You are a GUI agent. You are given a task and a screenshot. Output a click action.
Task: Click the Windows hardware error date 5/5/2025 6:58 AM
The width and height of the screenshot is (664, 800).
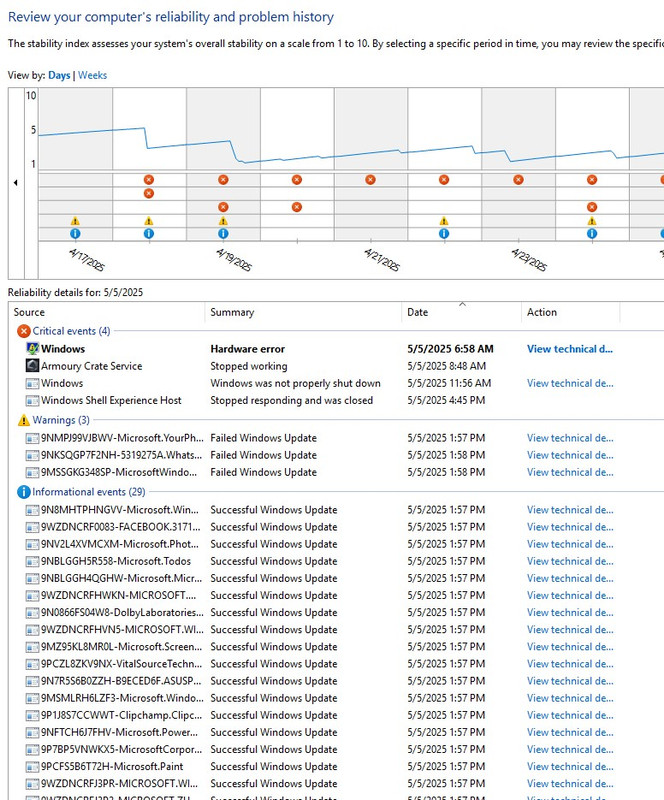click(450, 349)
